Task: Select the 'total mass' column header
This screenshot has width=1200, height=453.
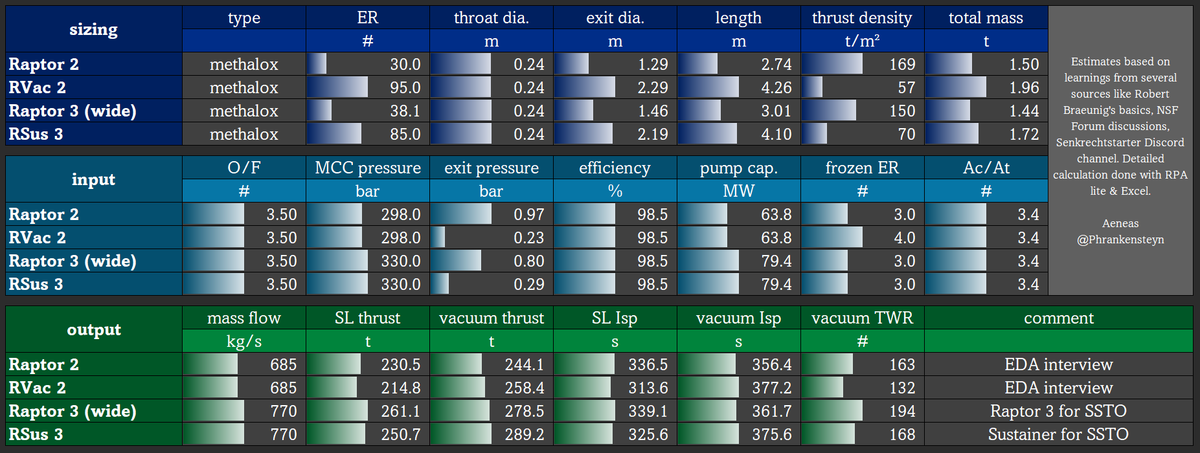Action: pyautogui.click(x=985, y=17)
